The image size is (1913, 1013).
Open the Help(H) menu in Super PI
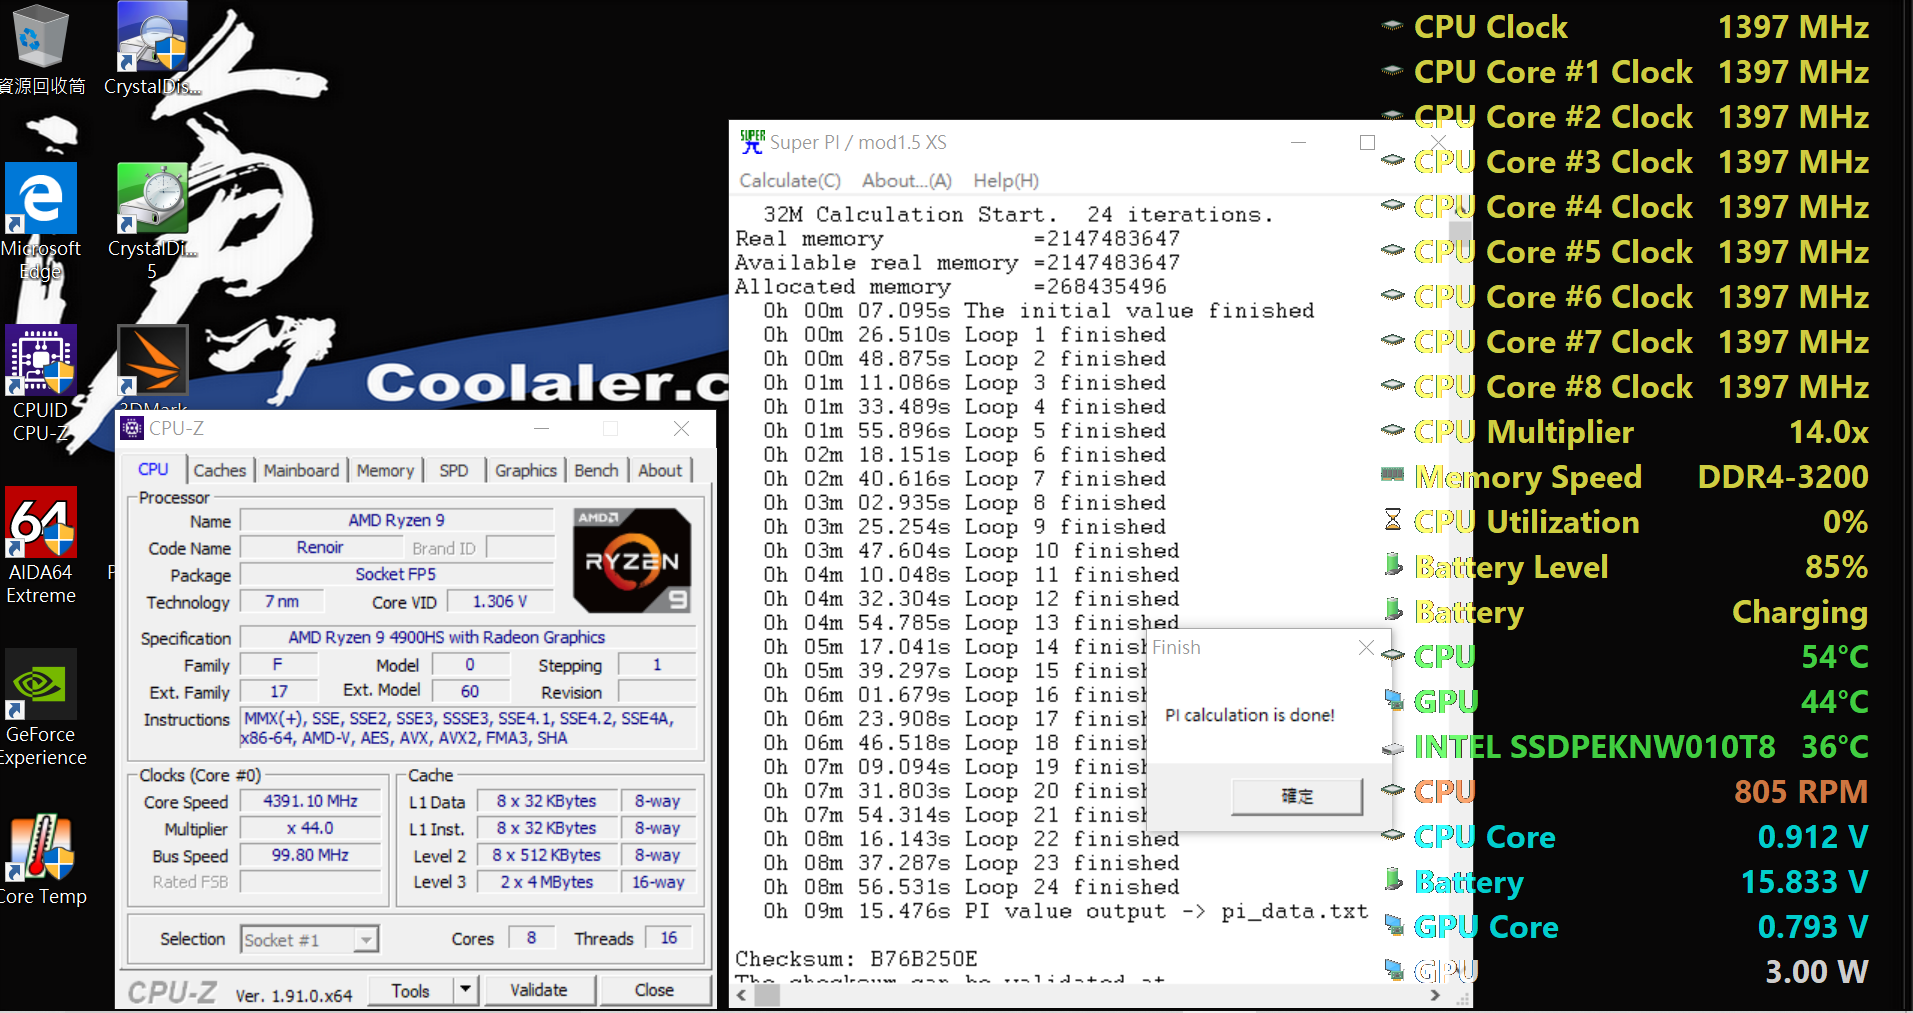coord(1005,180)
